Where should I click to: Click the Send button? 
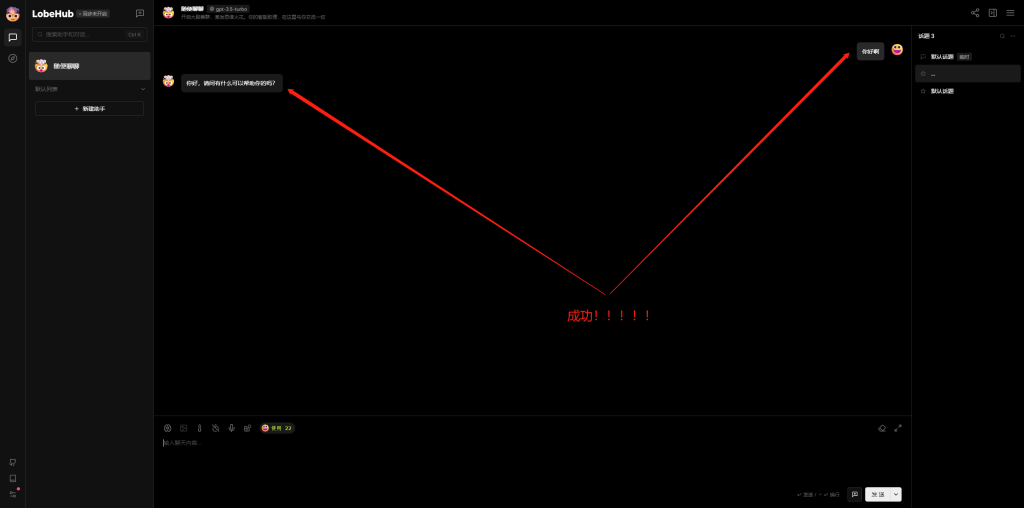point(877,494)
